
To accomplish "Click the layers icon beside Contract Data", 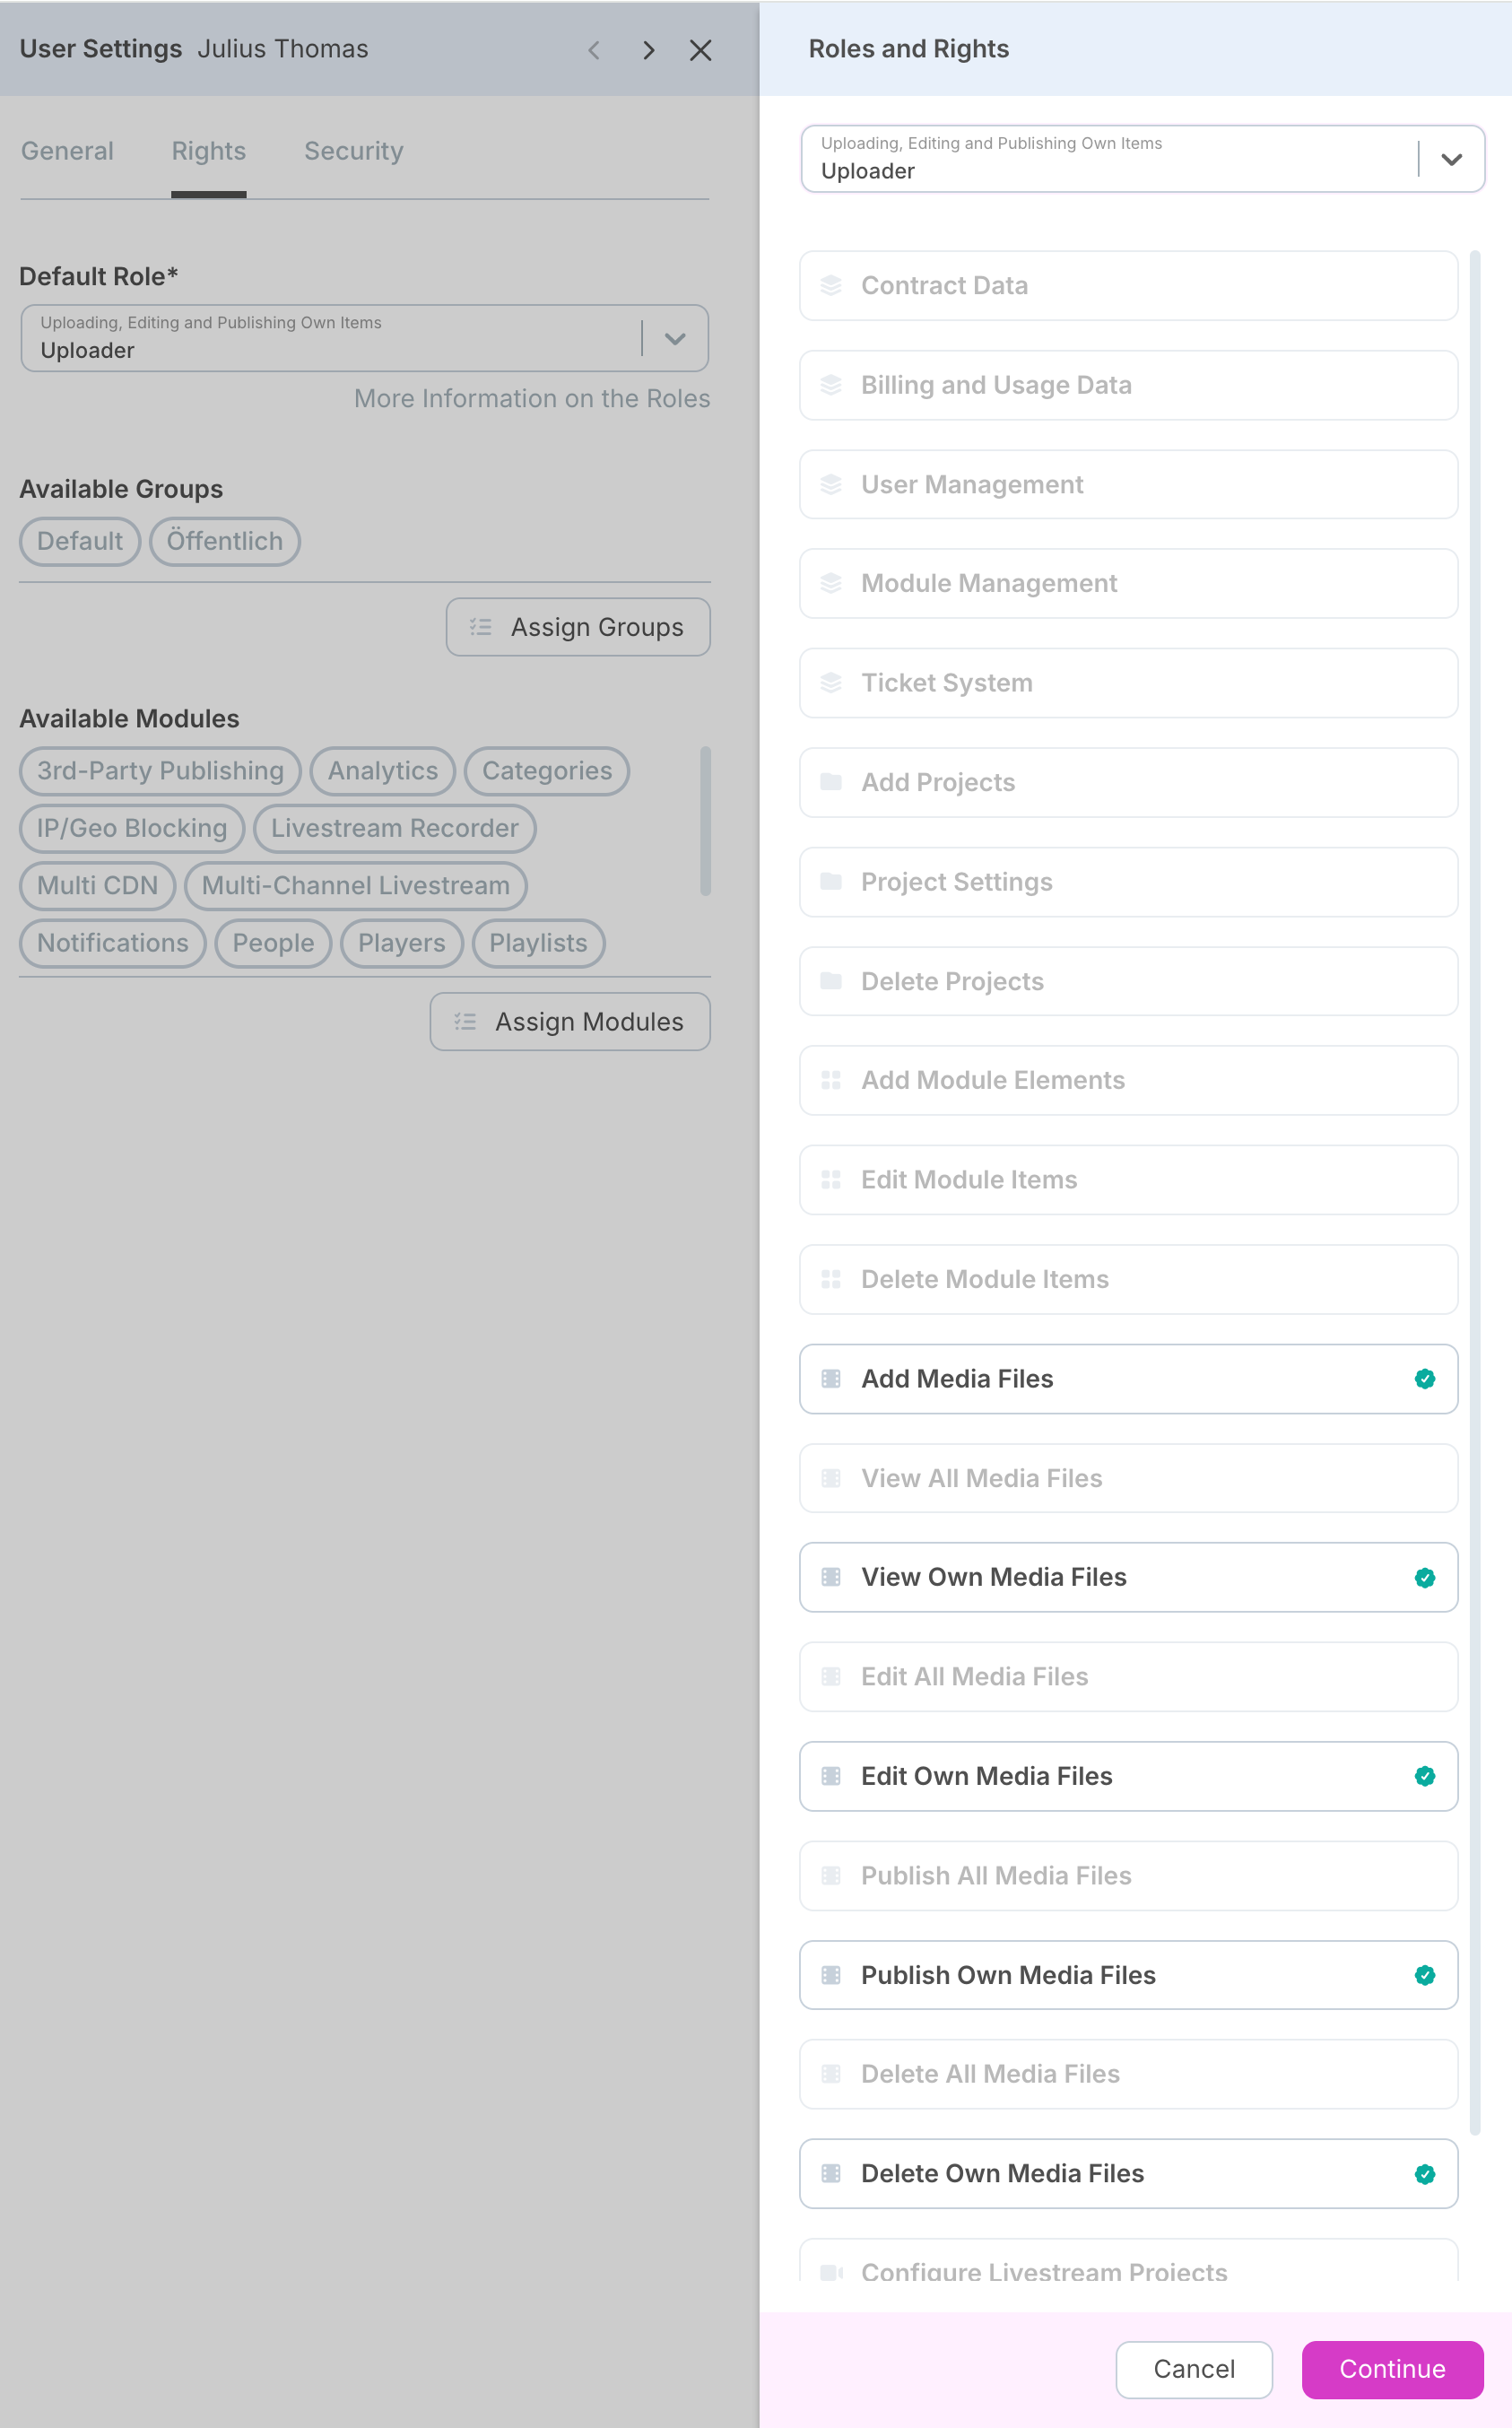I will tap(831, 286).
